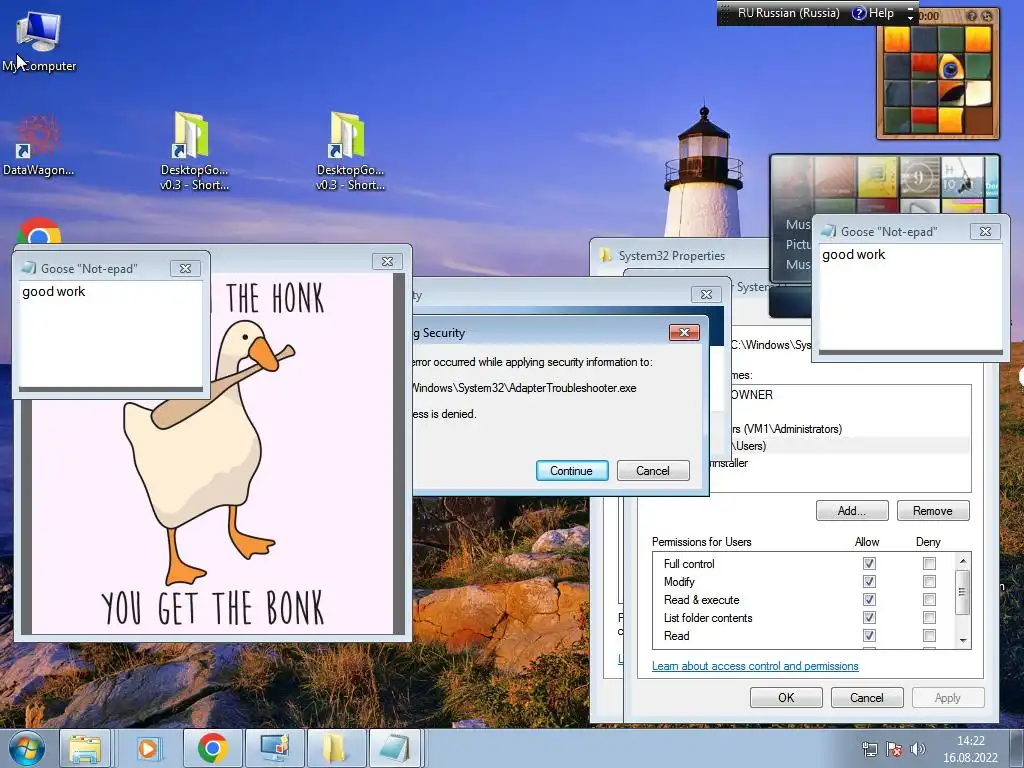Open the language bar options arrow

[x=910, y=17]
